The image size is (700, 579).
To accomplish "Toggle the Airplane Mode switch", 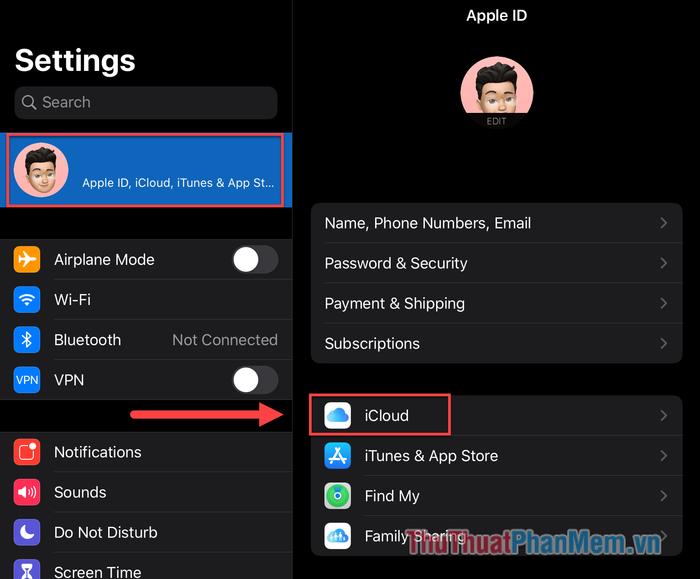I will point(255,259).
